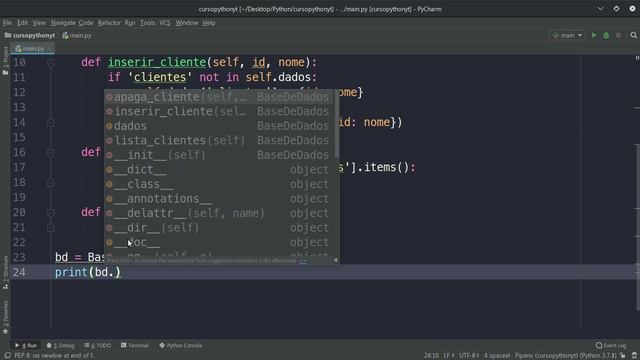Image resolution: width=640 pixels, height=360 pixels.
Task: Open the Window menu
Action: [187, 23]
